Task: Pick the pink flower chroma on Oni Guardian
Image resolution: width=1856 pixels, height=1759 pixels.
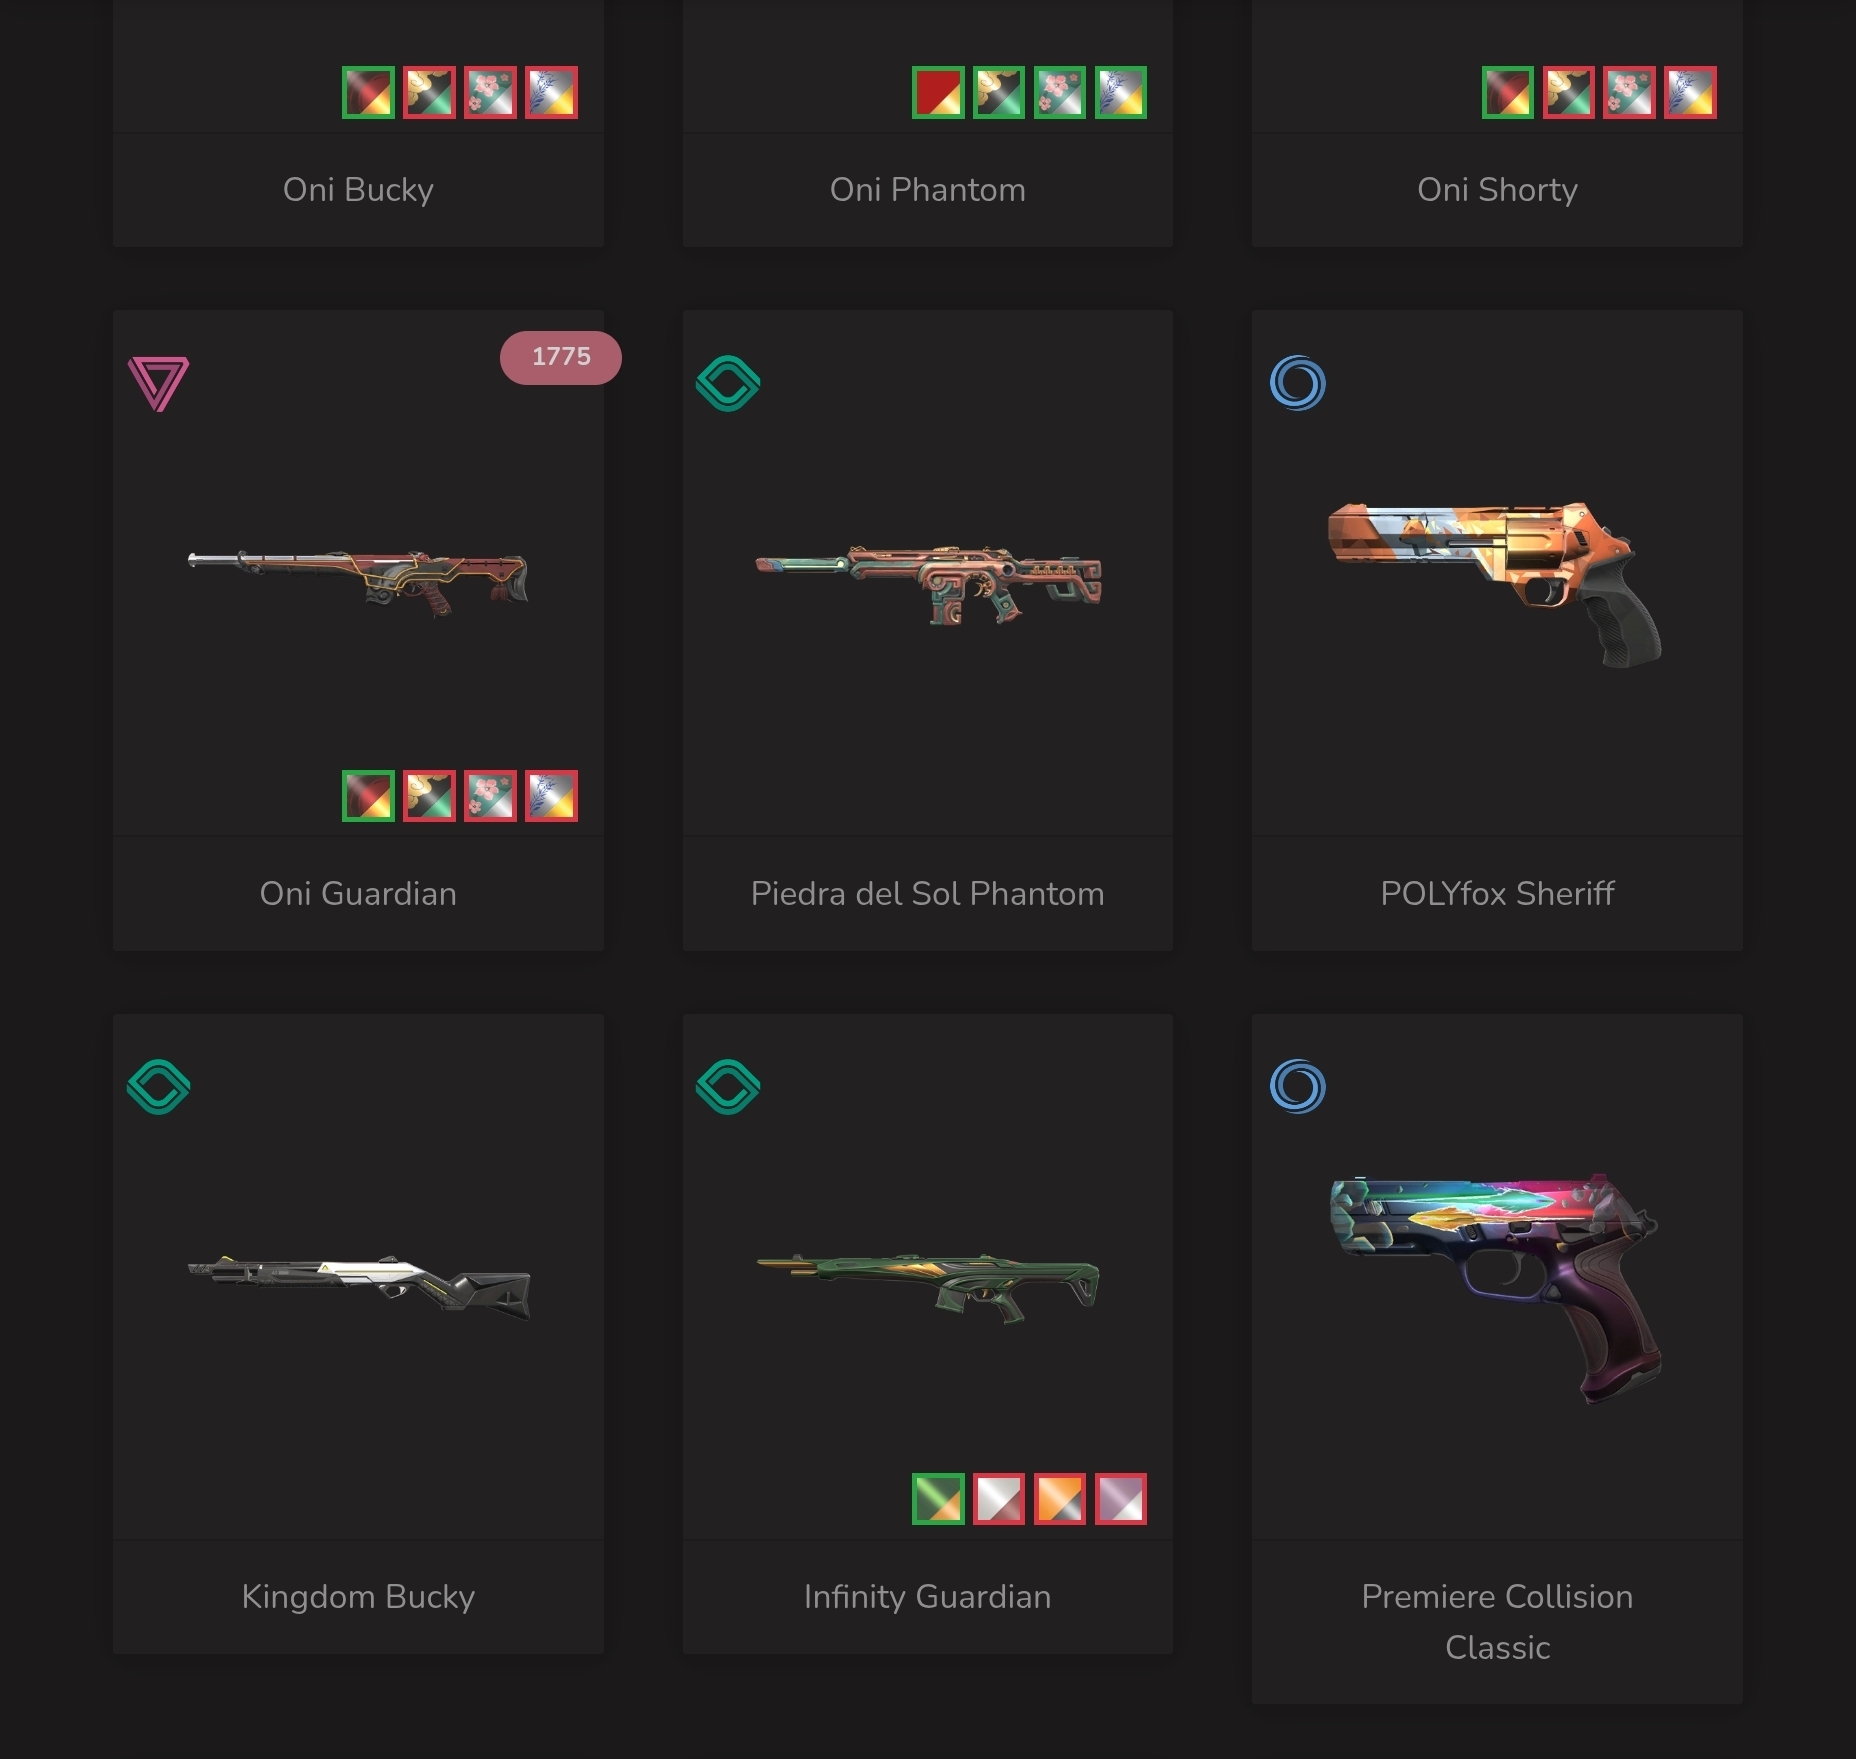Action: [490, 796]
